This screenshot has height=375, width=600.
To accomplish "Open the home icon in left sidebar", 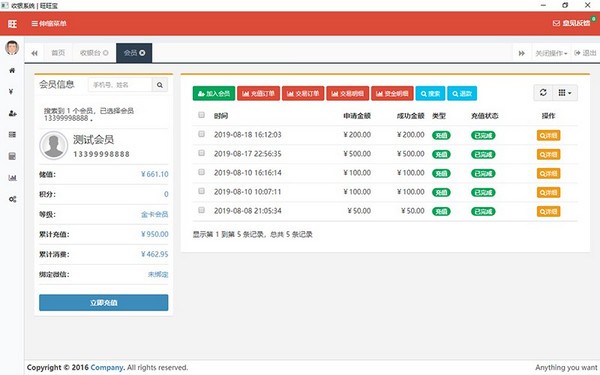I will [12, 70].
